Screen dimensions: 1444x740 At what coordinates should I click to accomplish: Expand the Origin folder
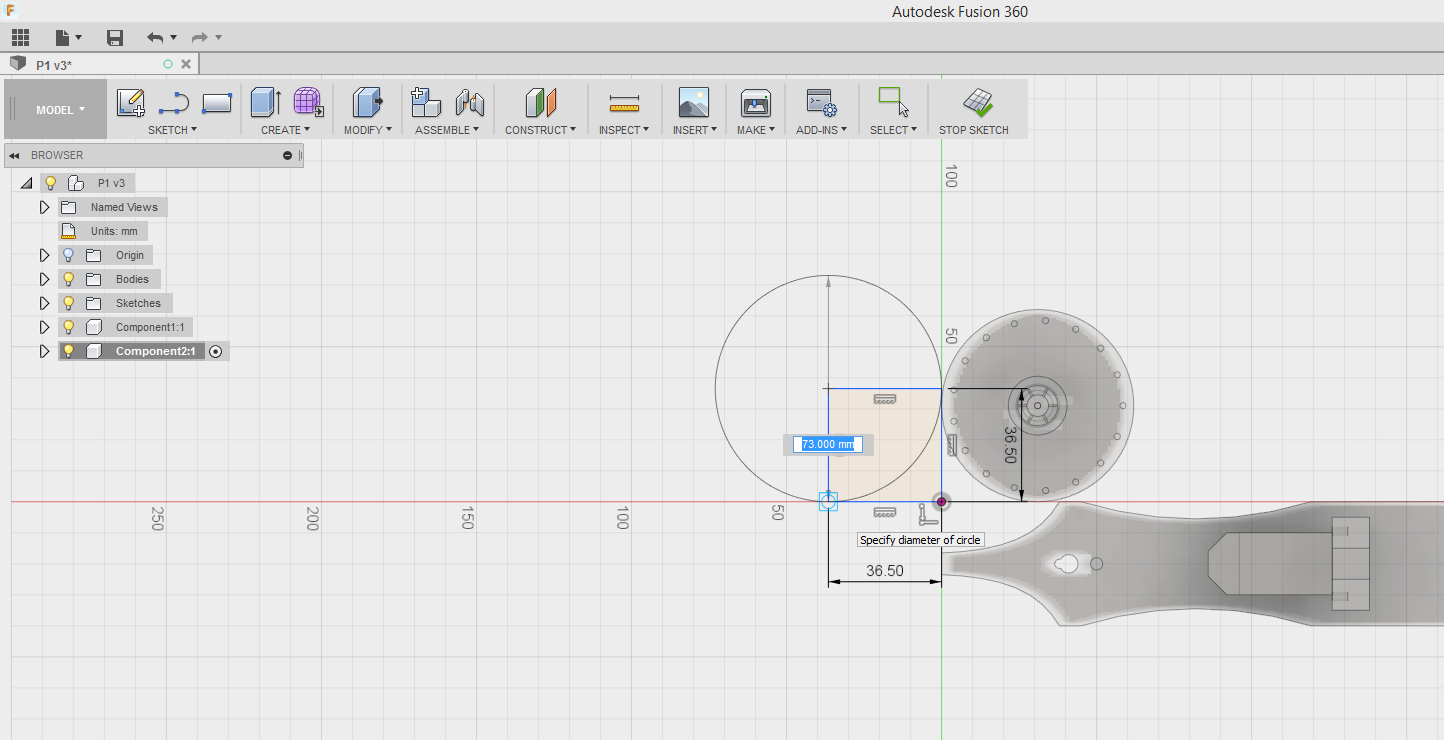click(x=44, y=255)
